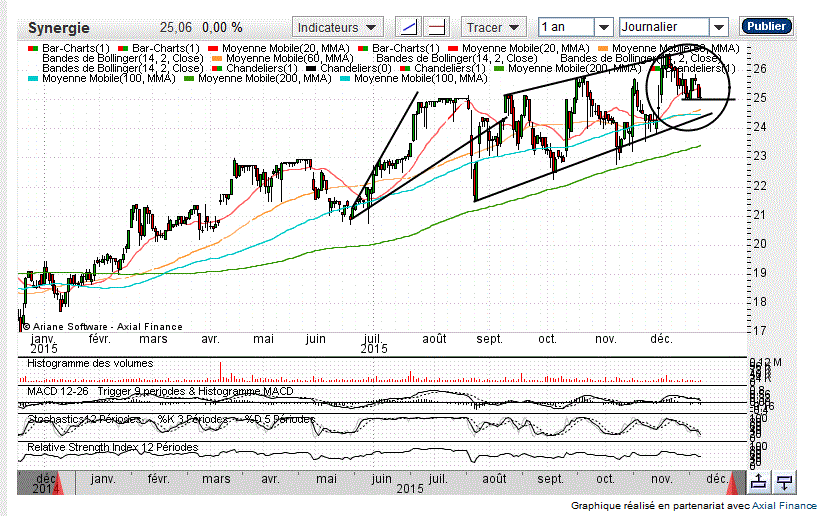Click 'mai' on the bottom date range slider
The height and width of the screenshot is (516, 820).
click(326, 479)
